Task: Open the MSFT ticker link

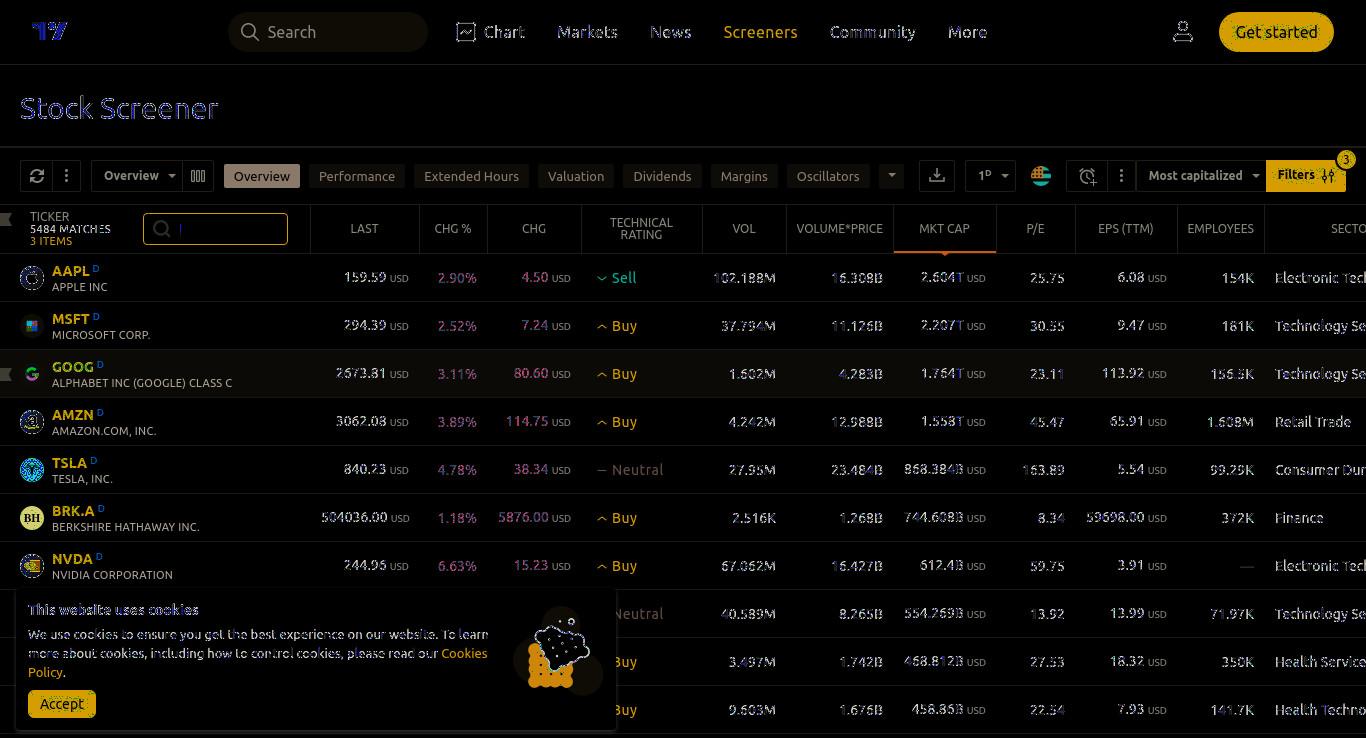Action: tap(70, 319)
